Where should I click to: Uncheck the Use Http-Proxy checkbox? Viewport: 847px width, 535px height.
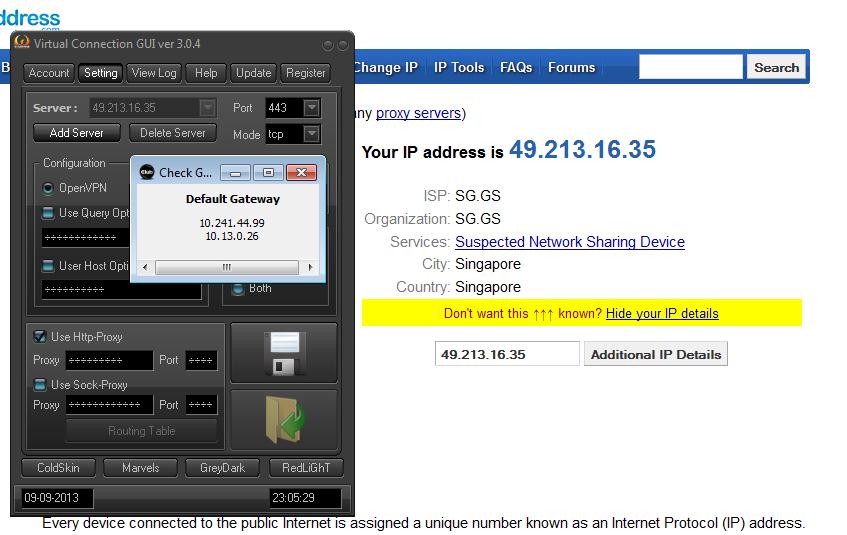pyautogui.click(x=39, y=337)
